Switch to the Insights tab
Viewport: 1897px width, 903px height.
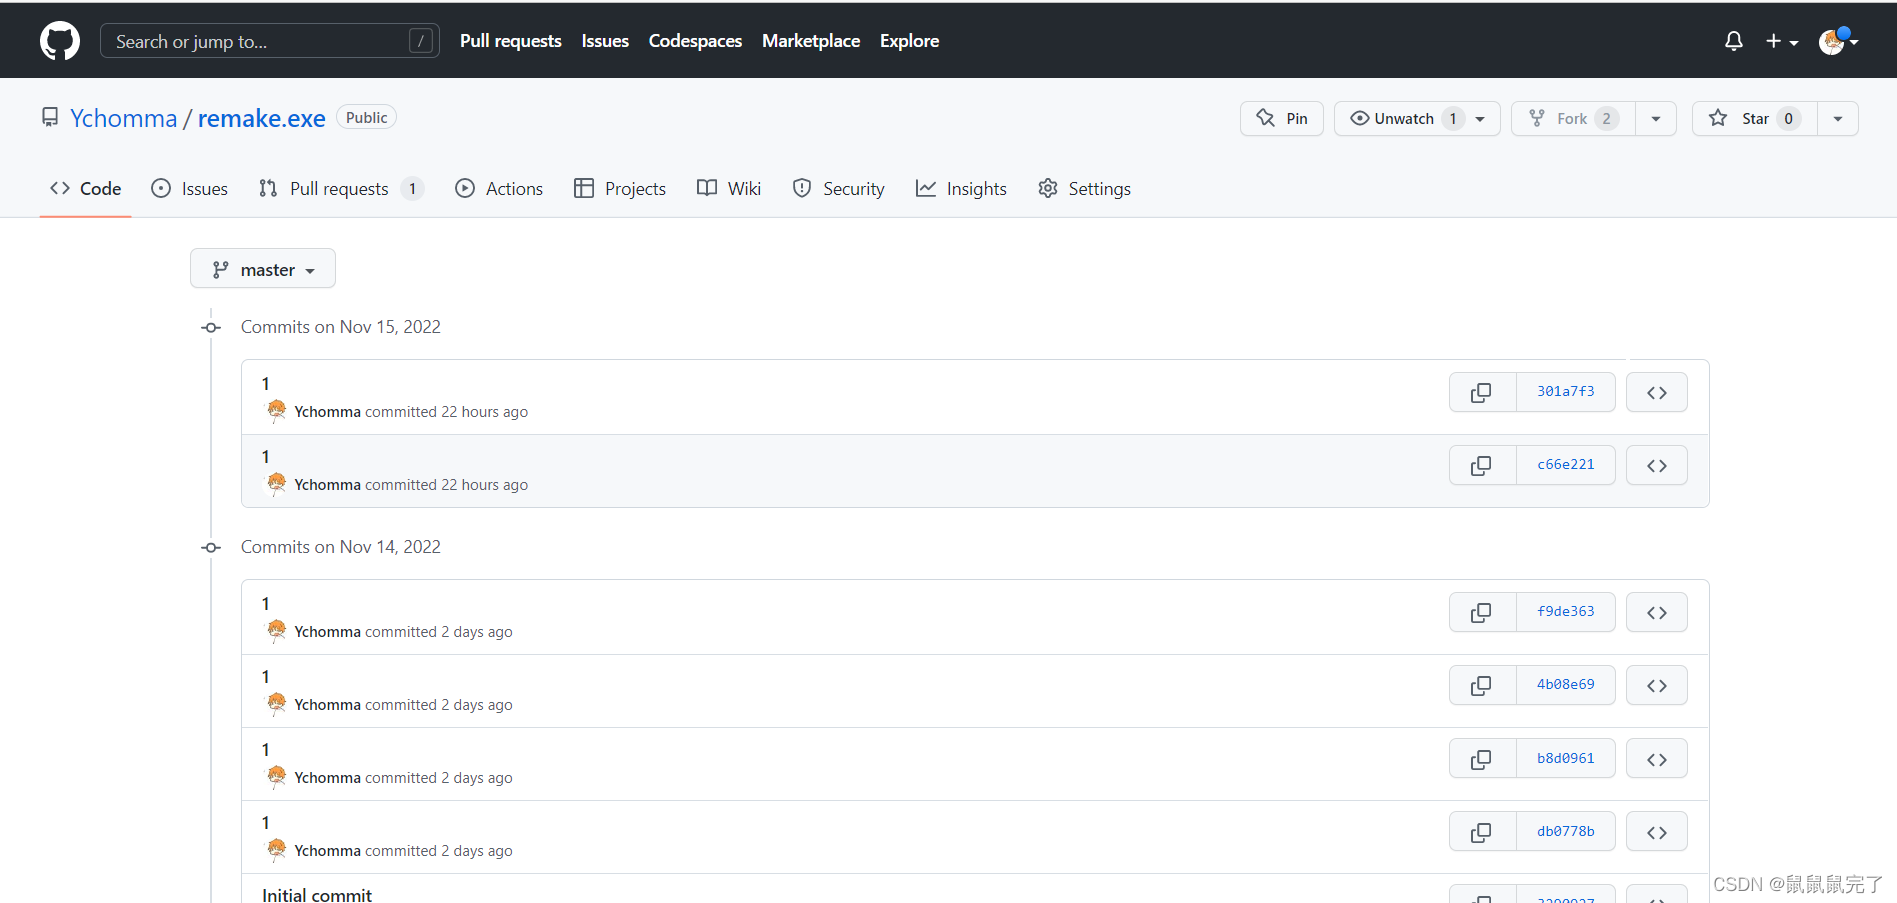pyautogui.click(x=961, y=188)
